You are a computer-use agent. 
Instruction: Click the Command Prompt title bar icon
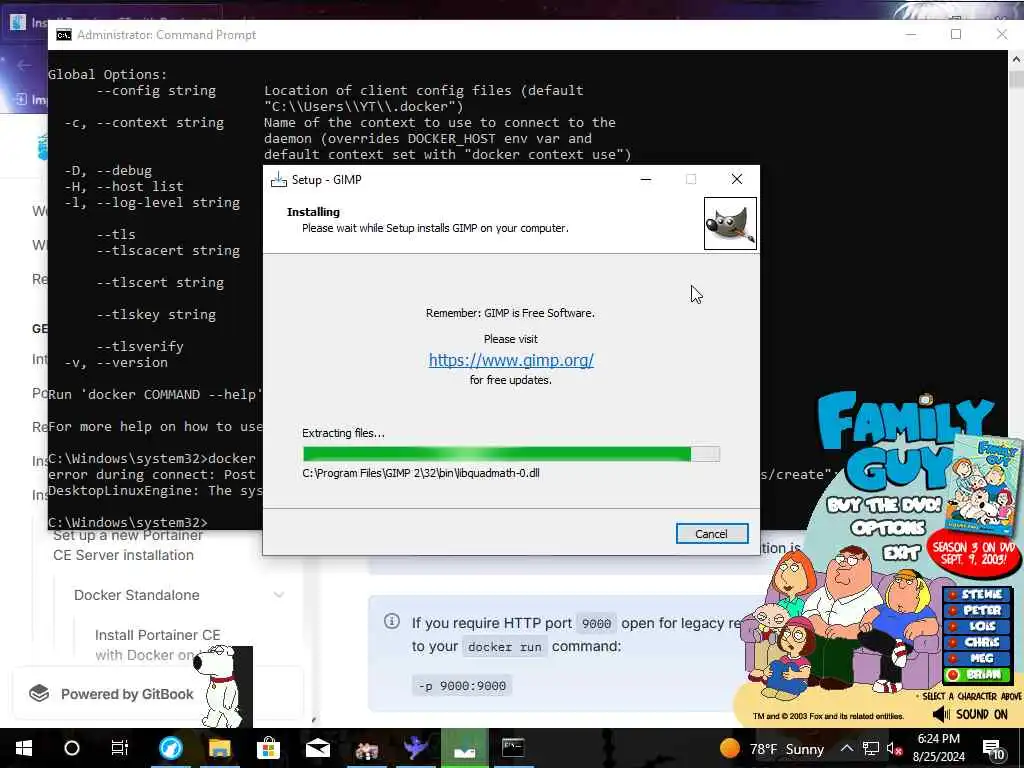[63, 35]
